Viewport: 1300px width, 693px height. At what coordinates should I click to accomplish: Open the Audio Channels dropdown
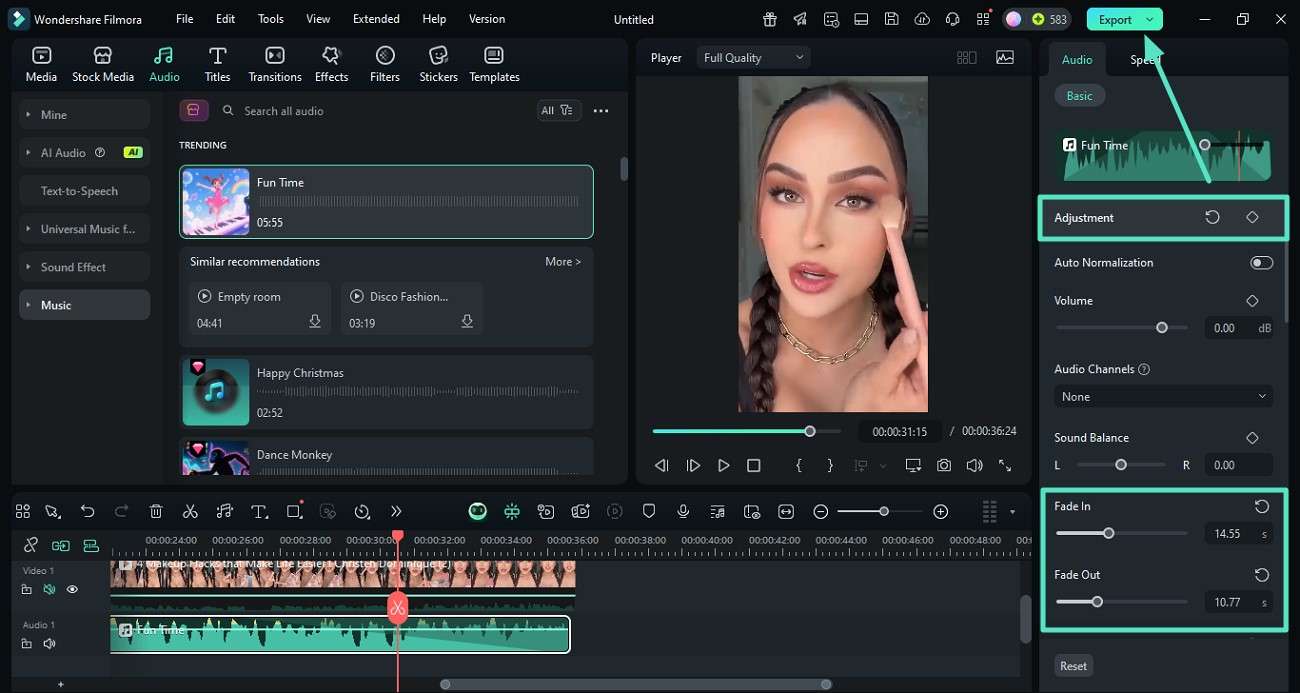1164,397
